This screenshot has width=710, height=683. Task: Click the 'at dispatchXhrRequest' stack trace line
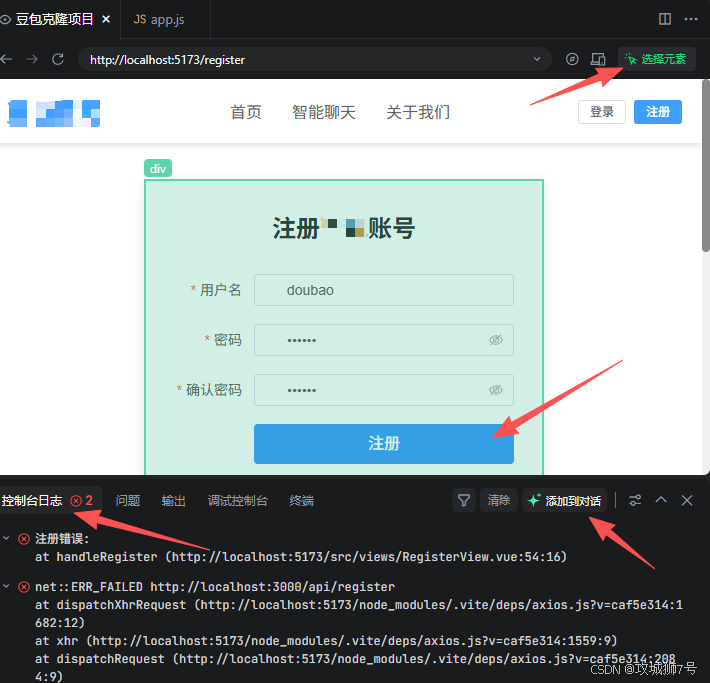point(359,614)
